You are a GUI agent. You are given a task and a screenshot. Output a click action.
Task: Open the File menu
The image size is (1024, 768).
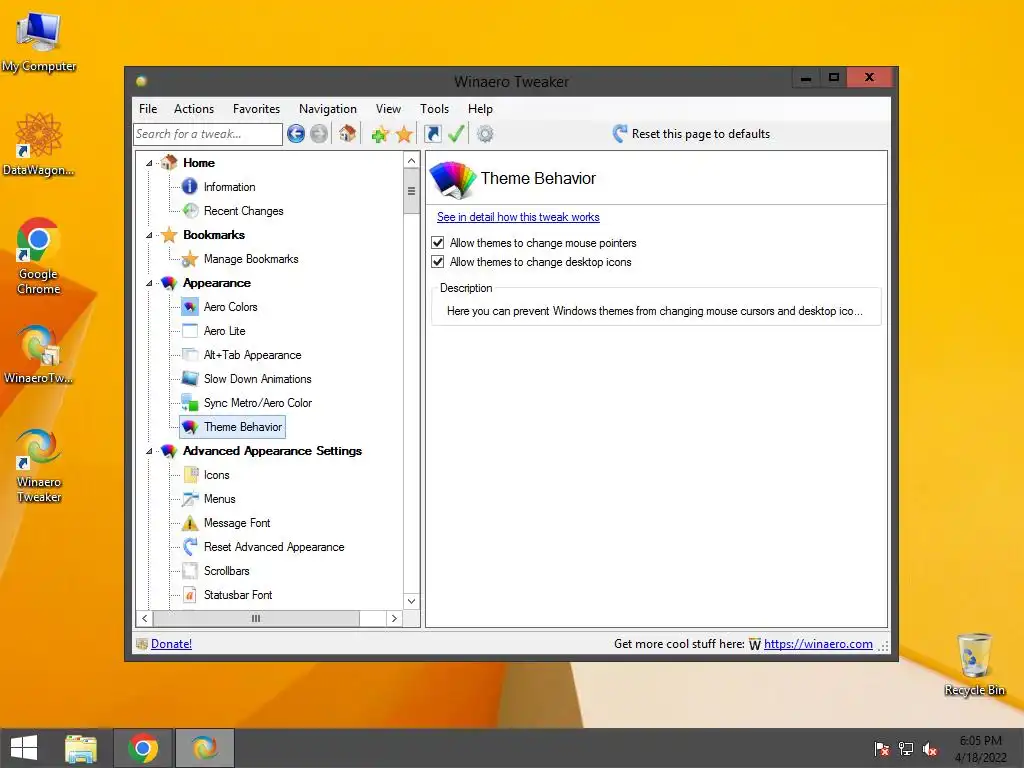coord(148,109)
